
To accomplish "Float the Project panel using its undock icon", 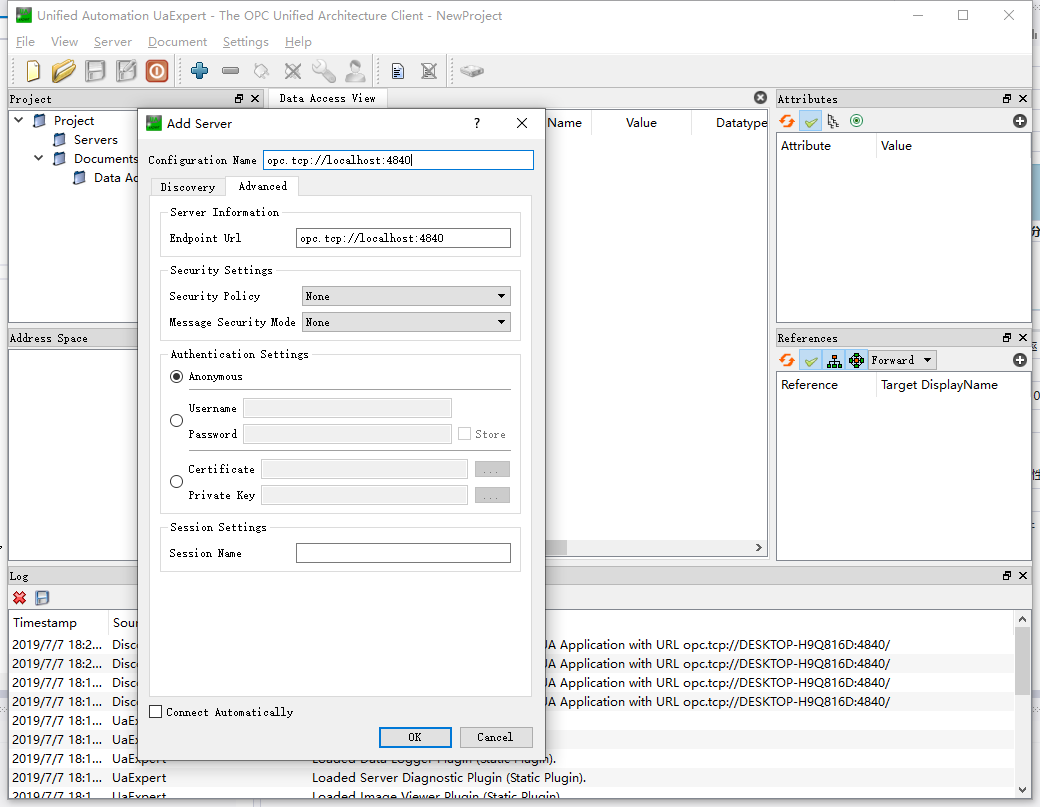I will [239, 98].
